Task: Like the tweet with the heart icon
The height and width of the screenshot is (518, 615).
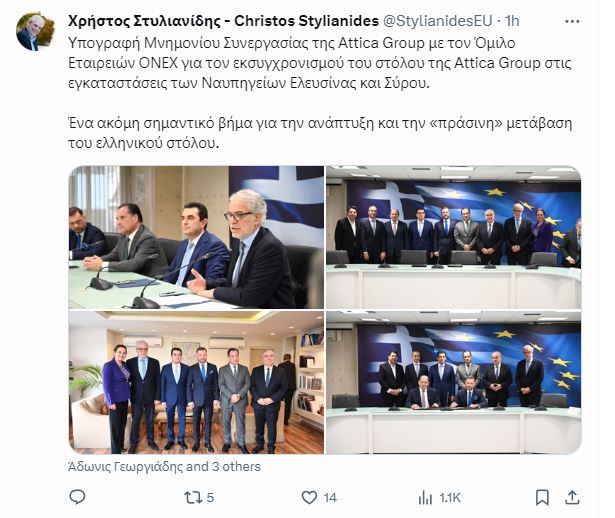Action: (x=309, y=498)
